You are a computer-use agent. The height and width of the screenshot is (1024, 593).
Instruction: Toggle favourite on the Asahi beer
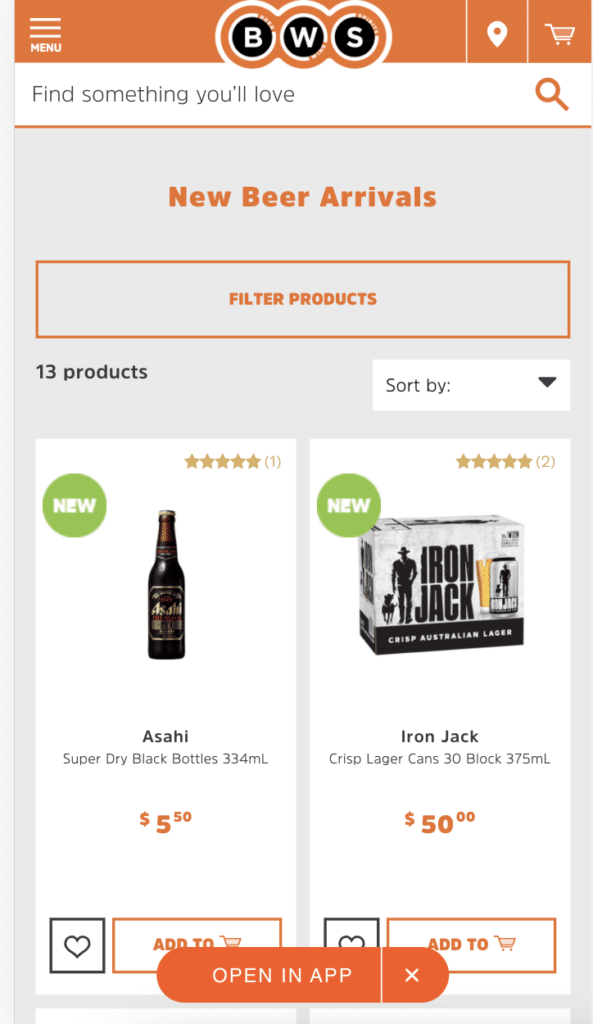(x=77, y=944)
